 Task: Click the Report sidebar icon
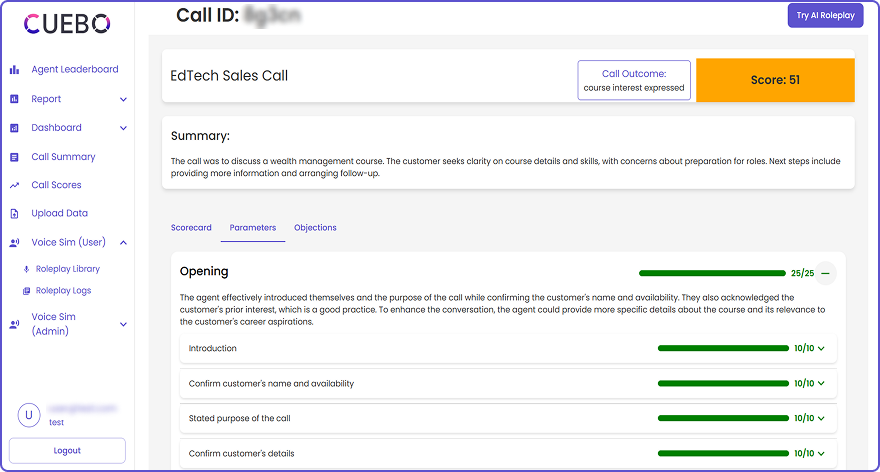tap(15, 99)
